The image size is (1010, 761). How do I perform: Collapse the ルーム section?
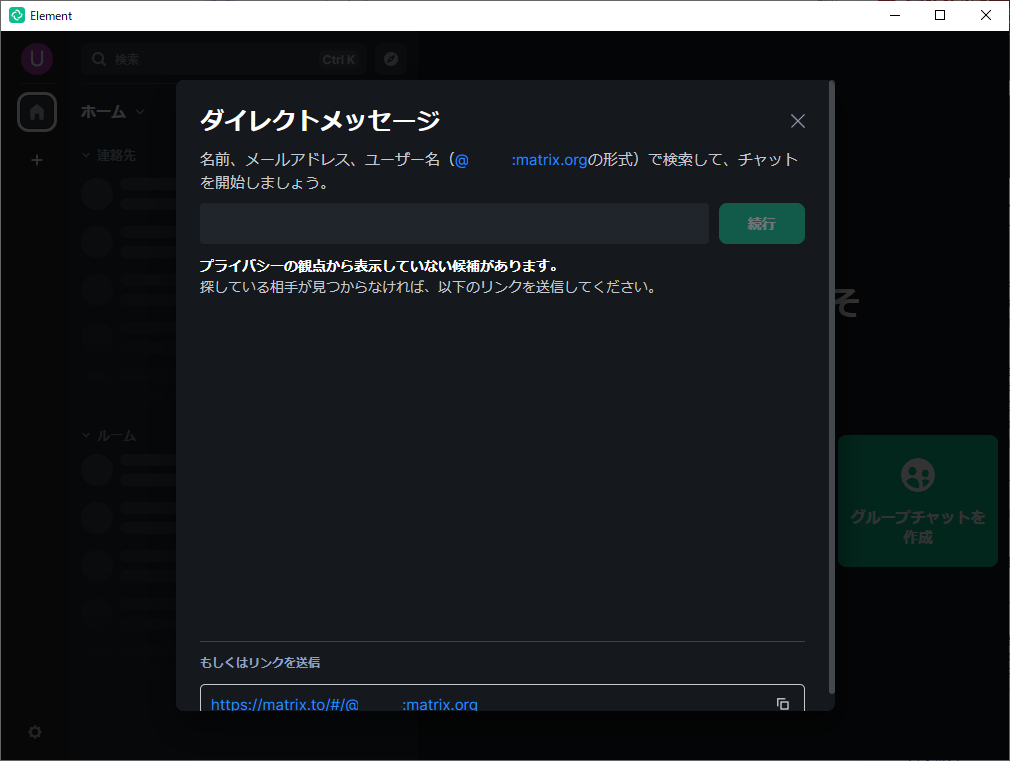(x=84, y=435)
